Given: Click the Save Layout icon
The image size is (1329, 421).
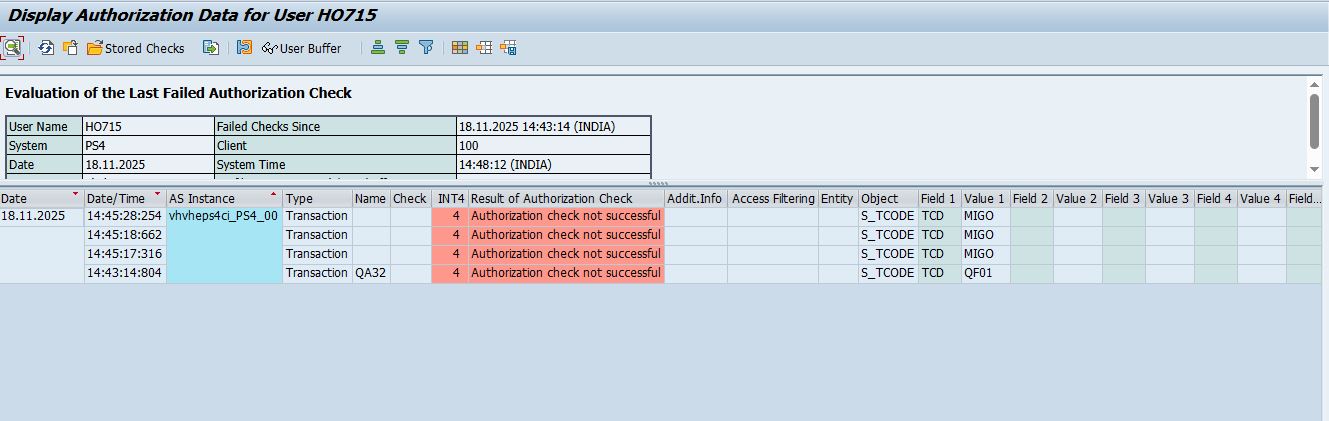Looking at the screenshot, I should click(508, 47).
